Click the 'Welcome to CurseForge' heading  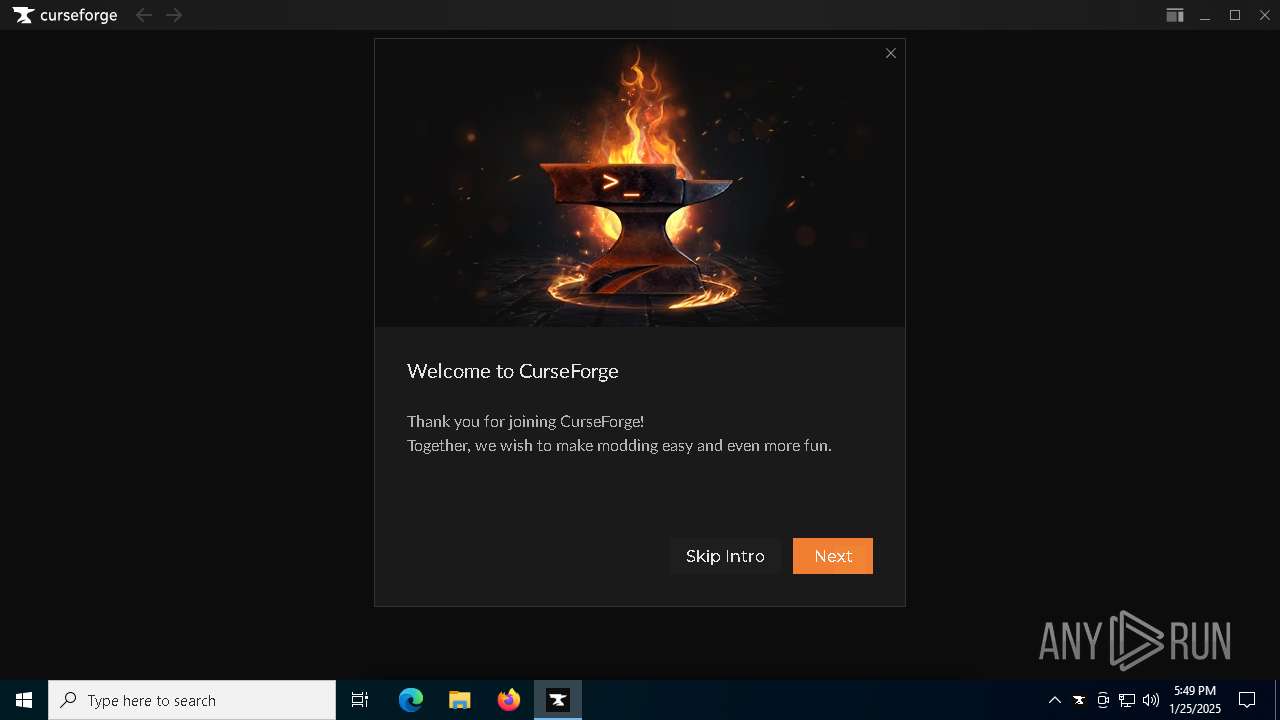pyautogui.click(x=513, y=371)
